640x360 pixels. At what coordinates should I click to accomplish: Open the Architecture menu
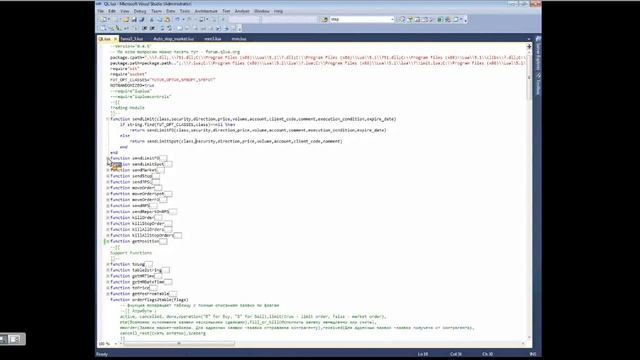206,11
